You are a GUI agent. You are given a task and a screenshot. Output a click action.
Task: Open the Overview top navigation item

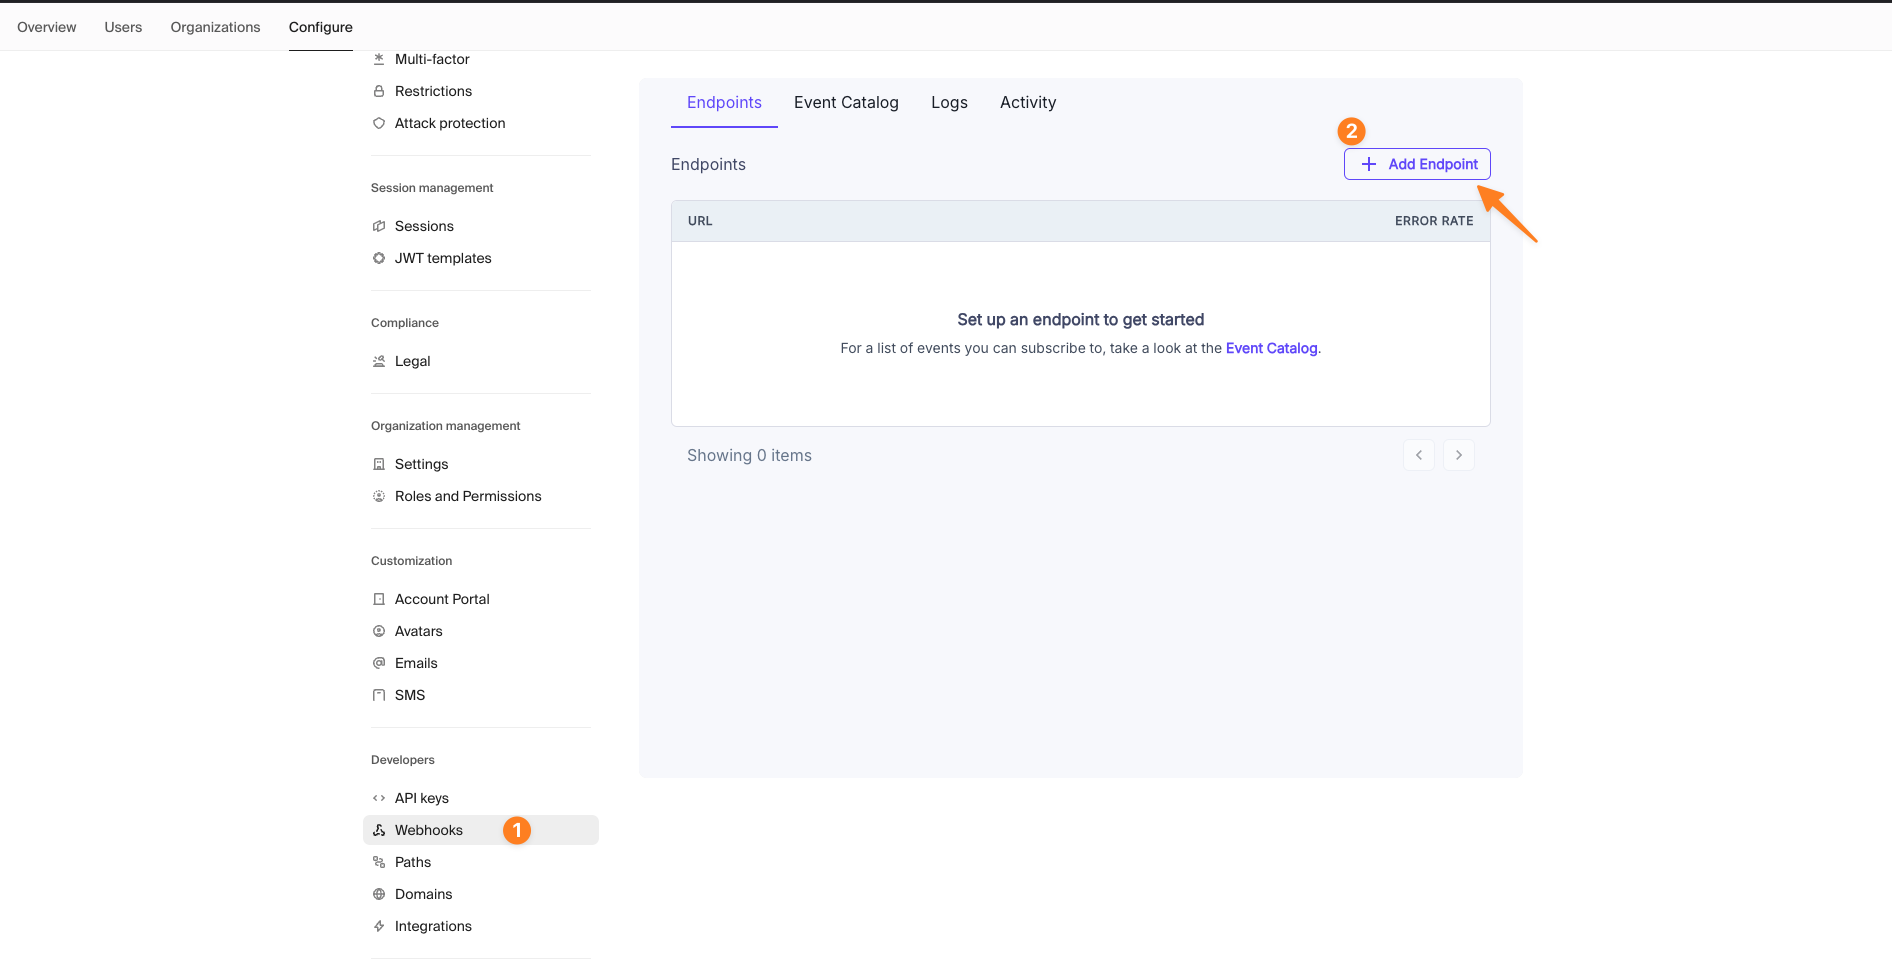coord(47,27)
